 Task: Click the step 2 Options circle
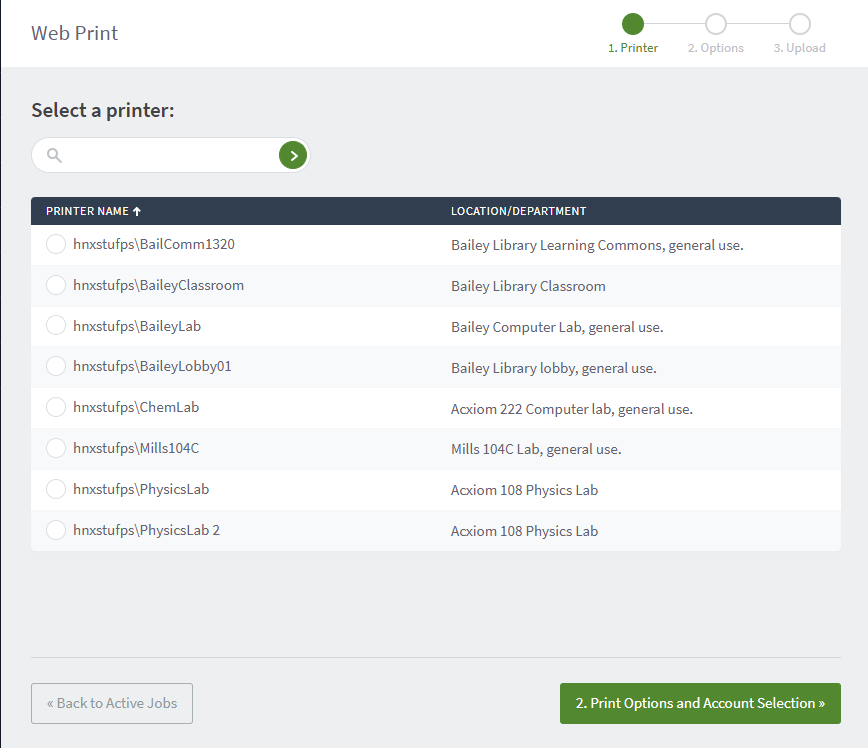pyautogui.click(x=716, y=24)
